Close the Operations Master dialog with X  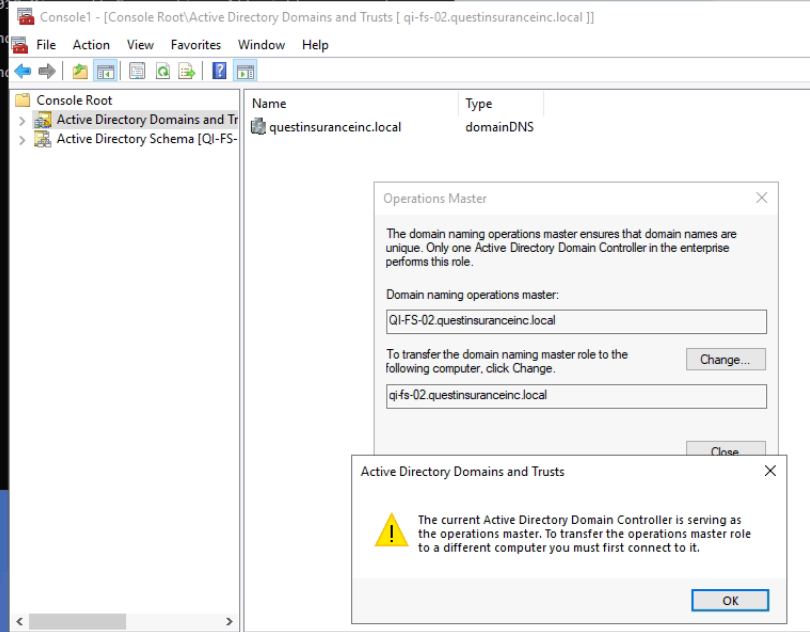point(761,198)
